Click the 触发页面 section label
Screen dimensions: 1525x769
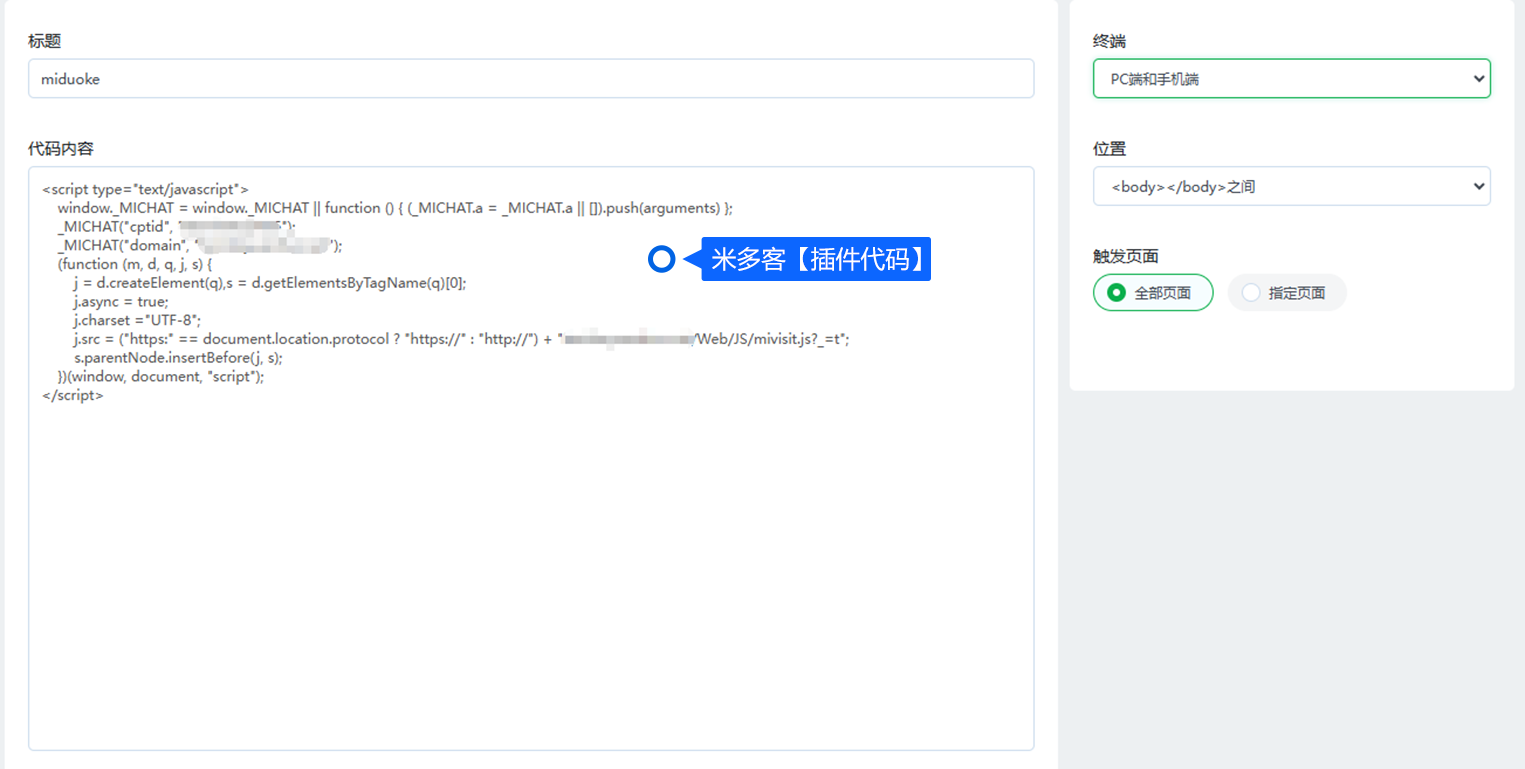pyautogui.click(x=1125, y=256)
